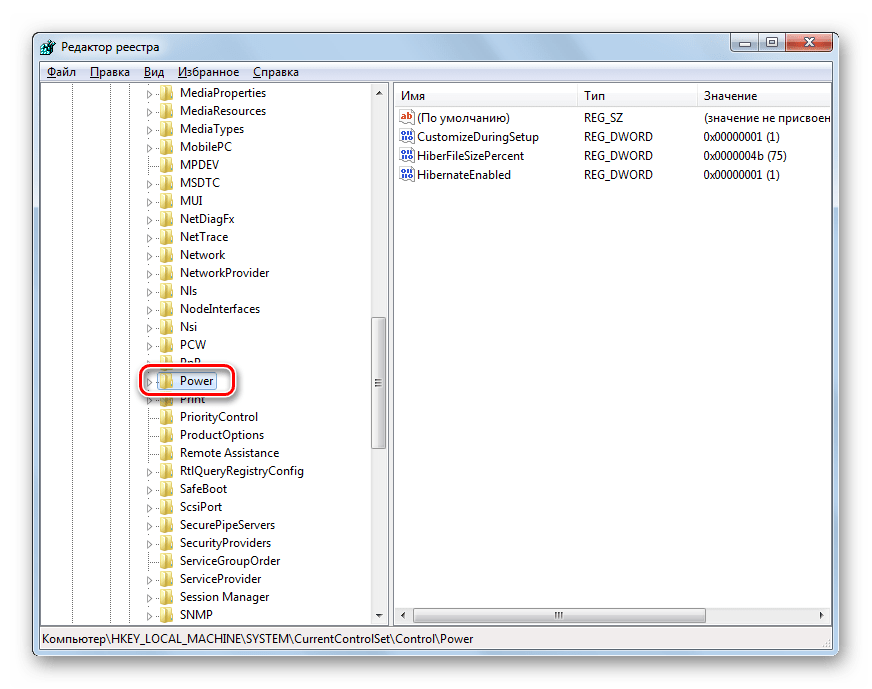Click the values pane scroll left arrow

click(x=403, y=615)
